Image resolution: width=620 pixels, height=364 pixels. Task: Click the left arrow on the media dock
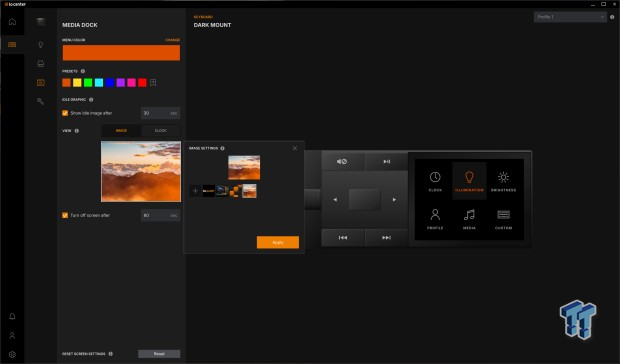[335, 200]
